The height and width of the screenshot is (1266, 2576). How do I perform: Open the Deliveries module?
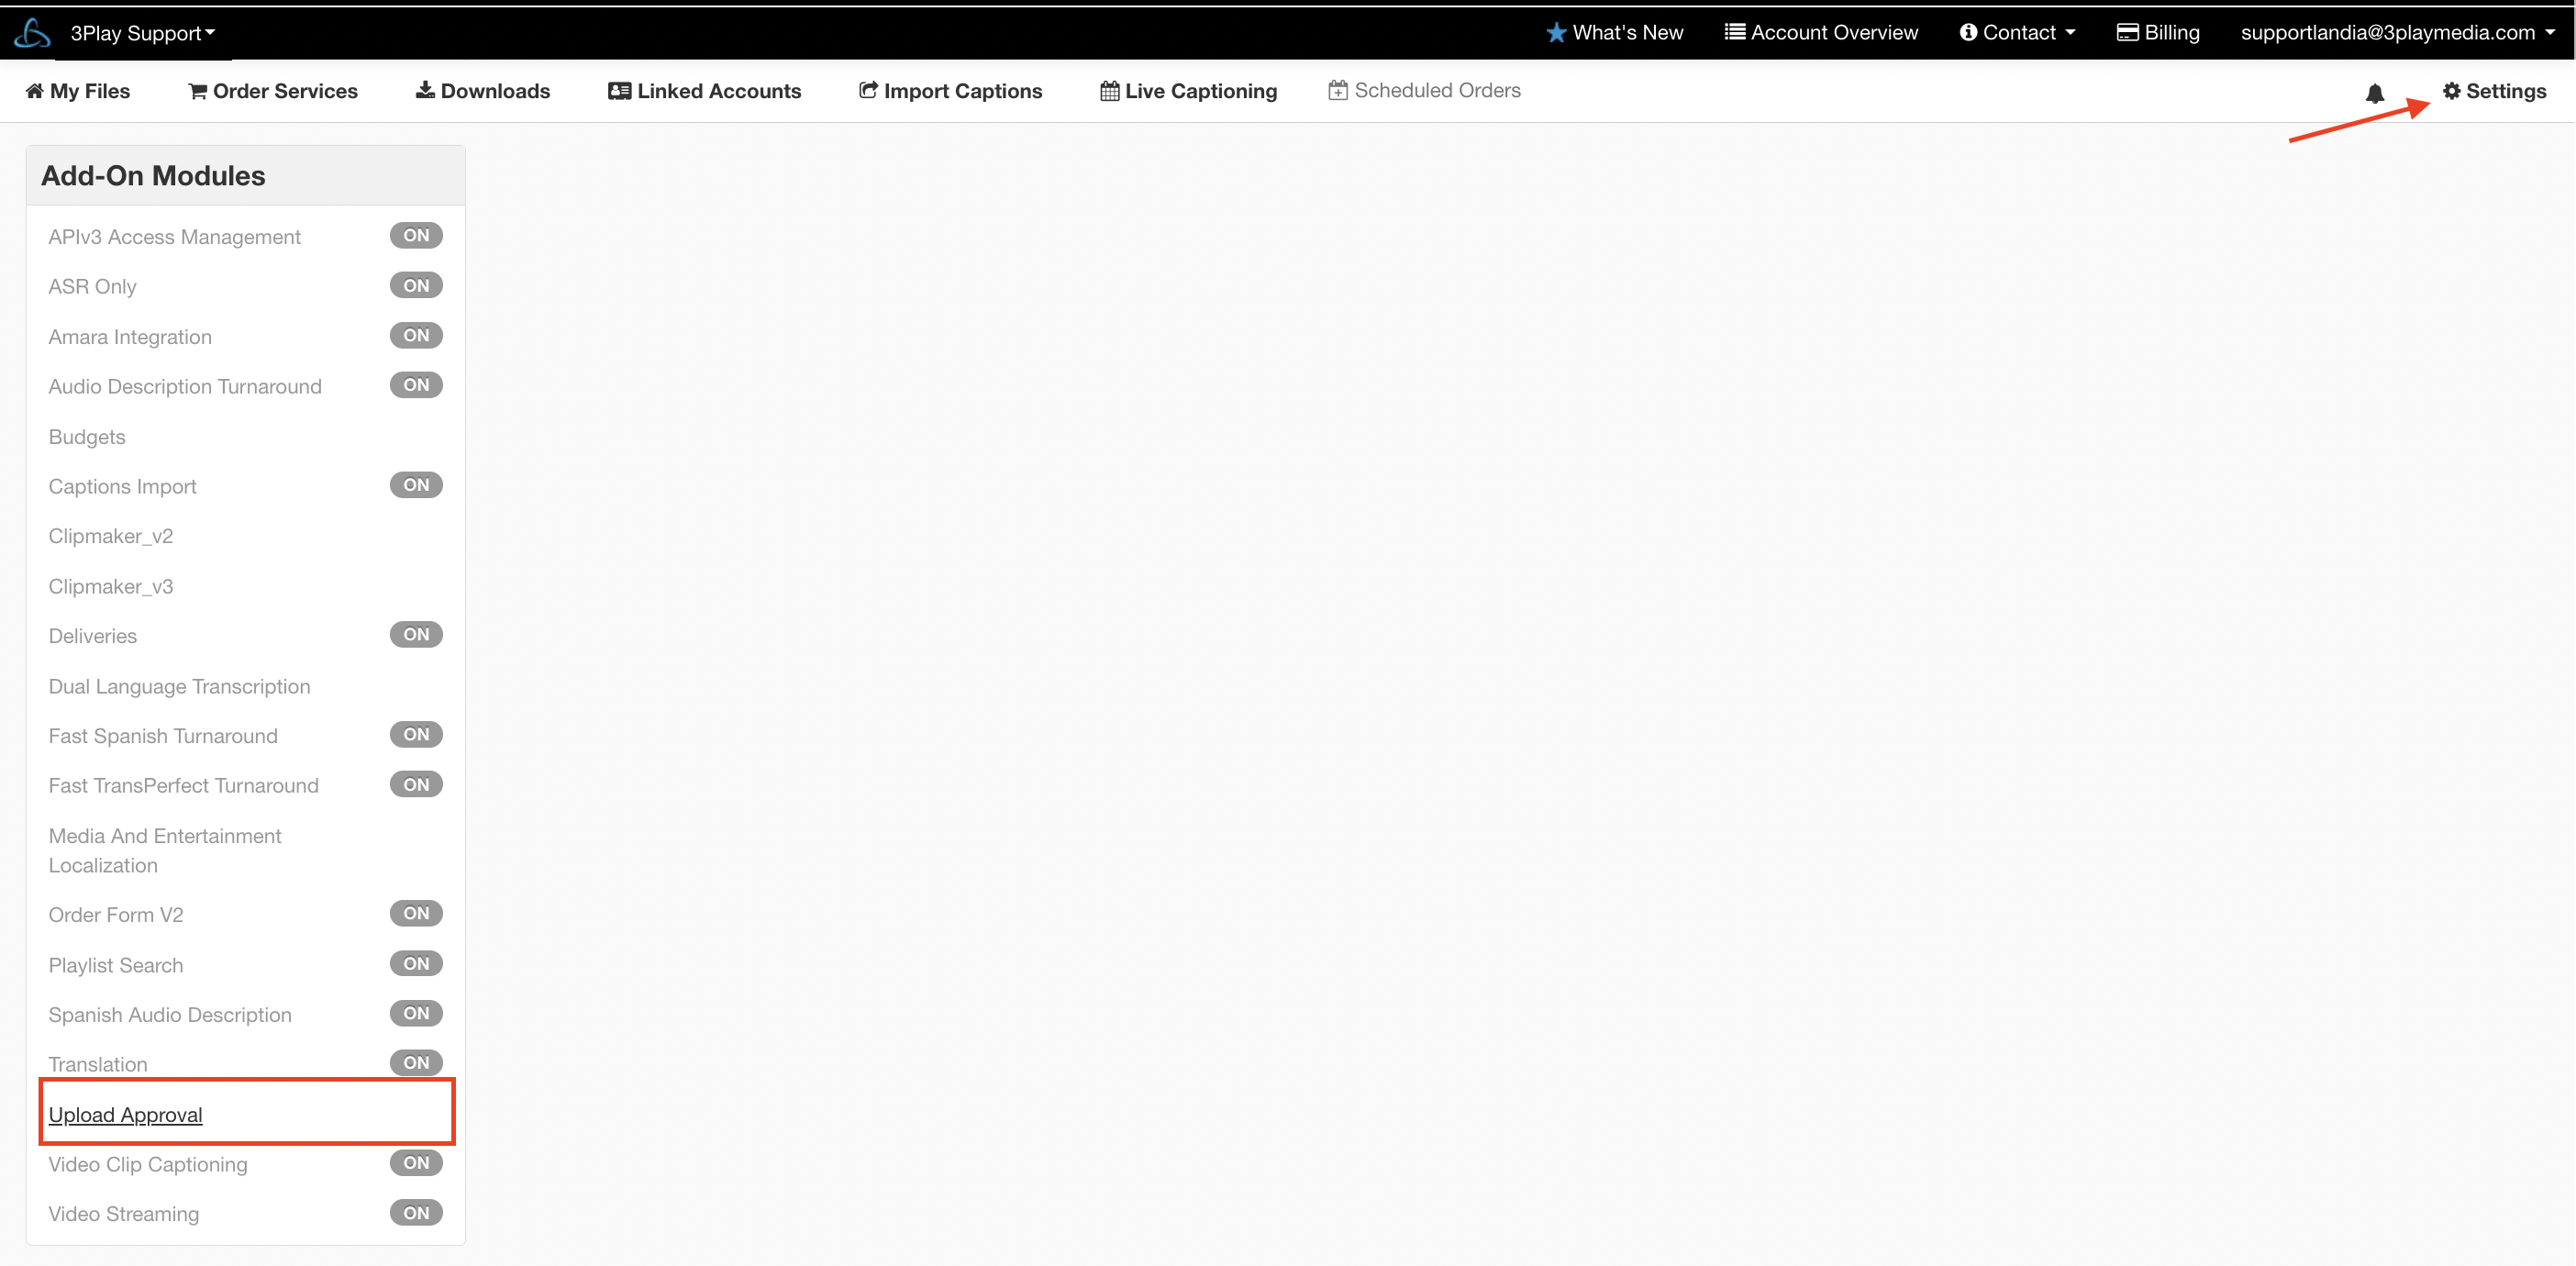coord(93,636)
